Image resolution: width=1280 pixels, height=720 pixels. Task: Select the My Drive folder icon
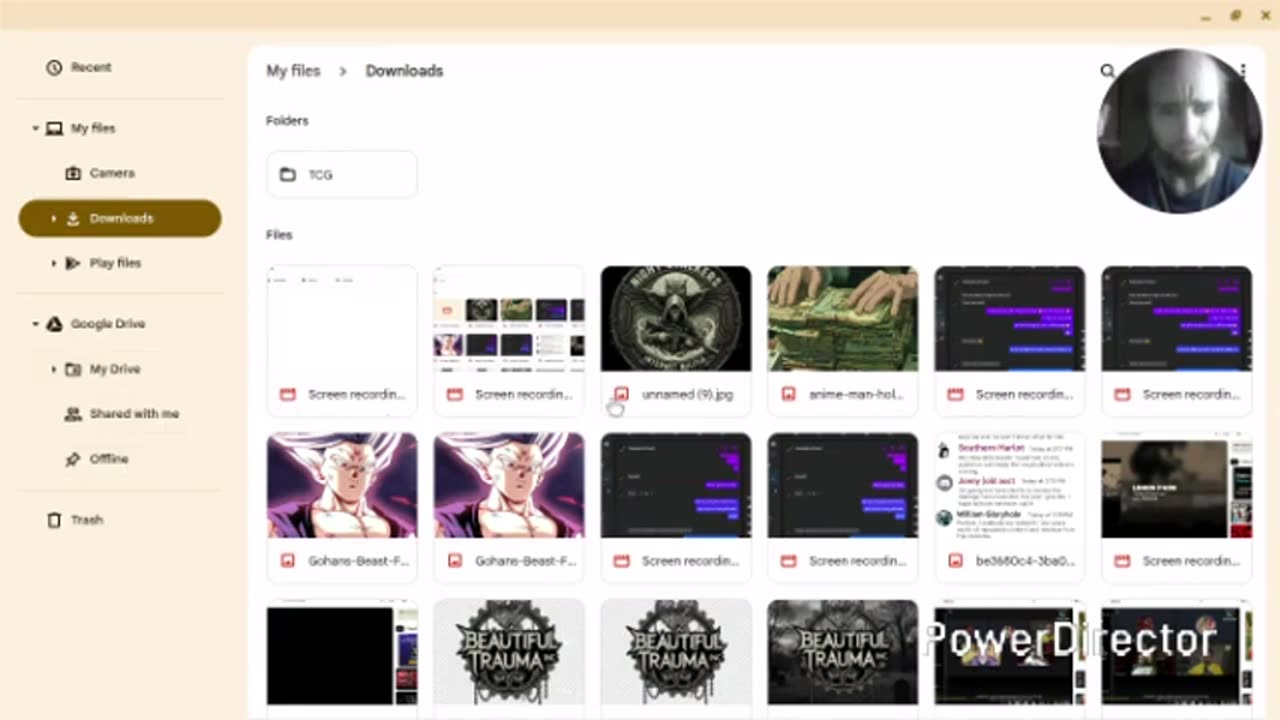click(x=73, y=369)
